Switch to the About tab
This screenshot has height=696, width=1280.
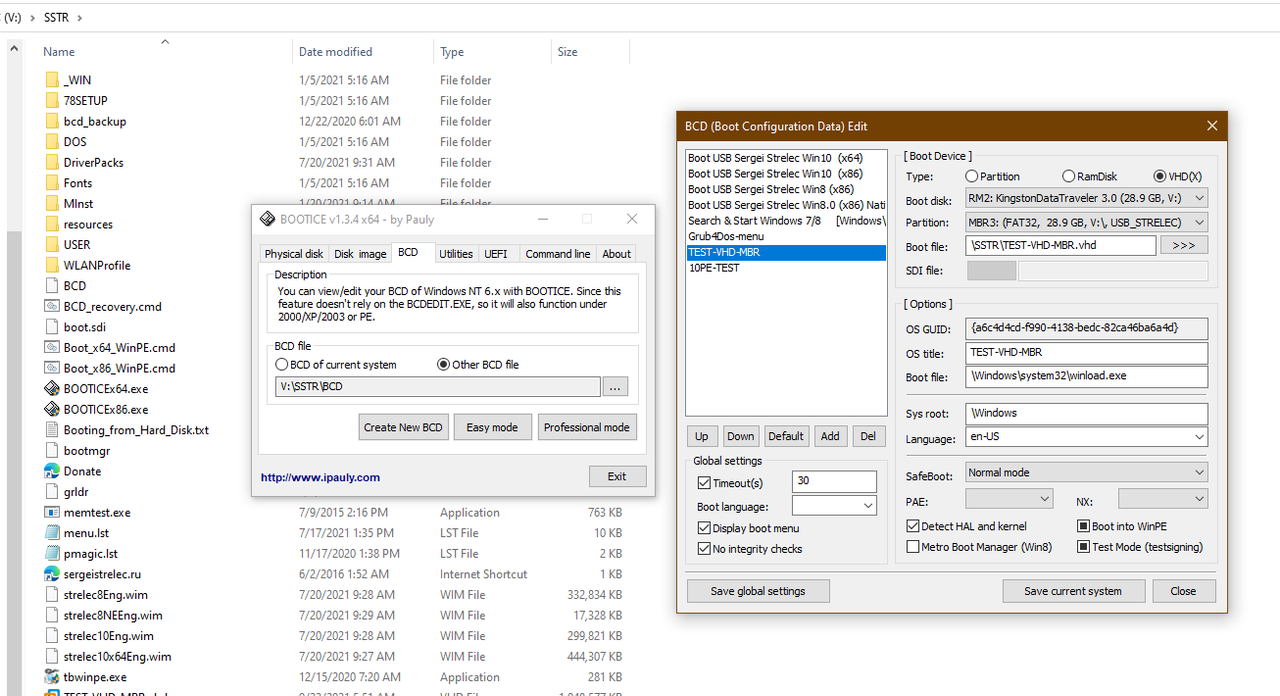[x=616, y=254]
